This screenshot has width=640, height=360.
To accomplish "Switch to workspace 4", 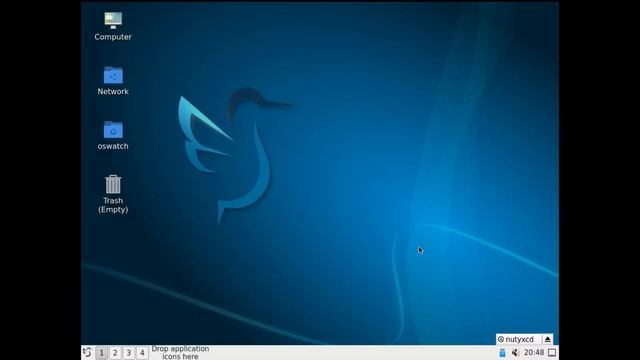I will point(142,353).
